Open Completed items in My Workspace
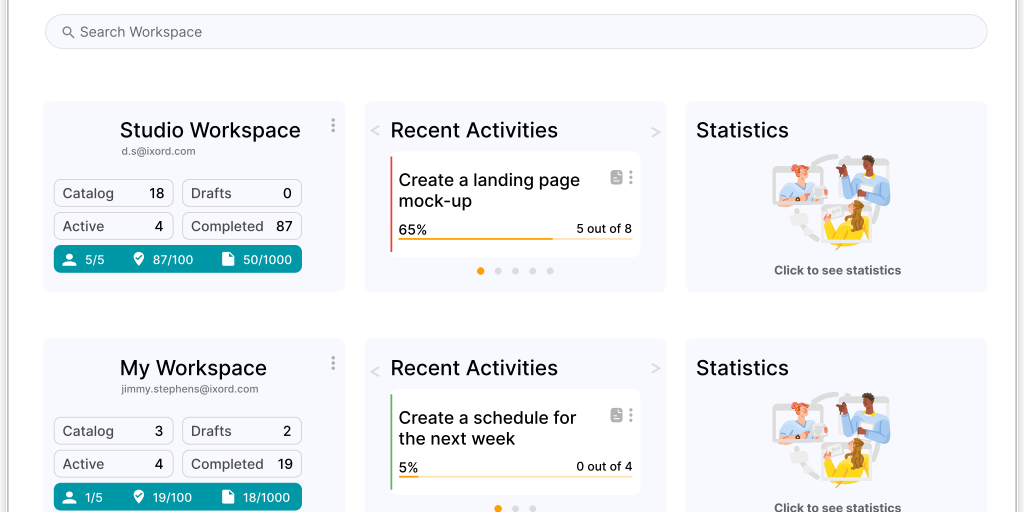Screen dimensions: 1024x512 pyautogui.click(x=241, y=464)
